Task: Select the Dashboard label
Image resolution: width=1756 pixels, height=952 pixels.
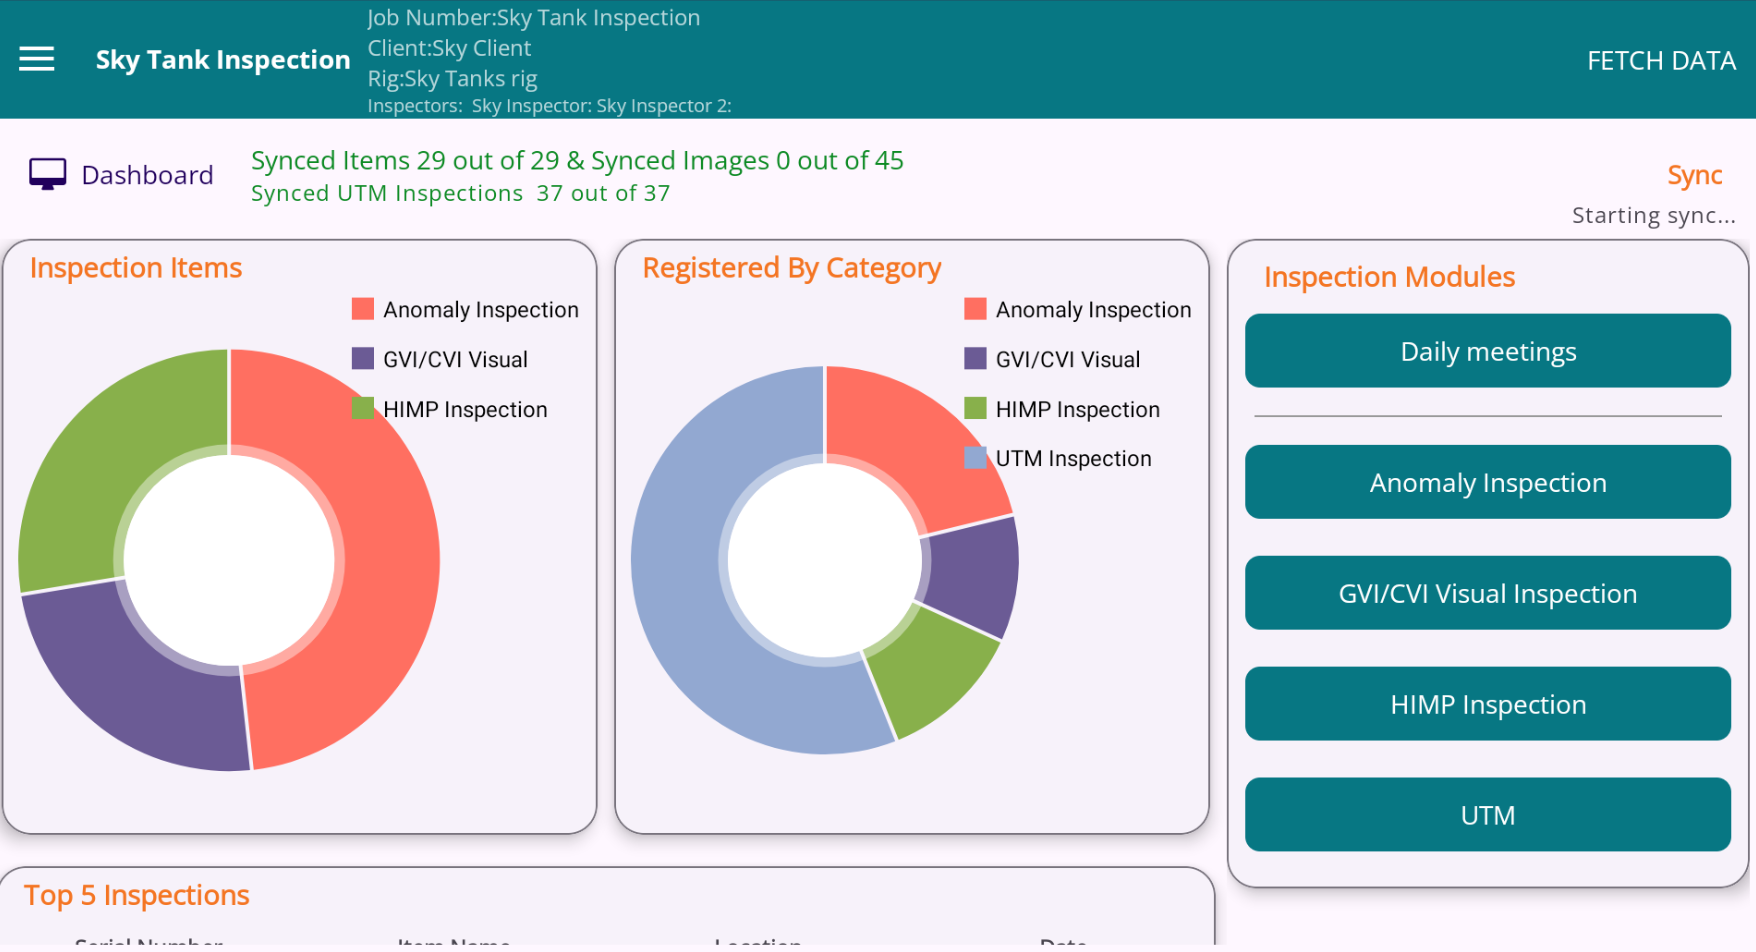Action: click(147, 175)
